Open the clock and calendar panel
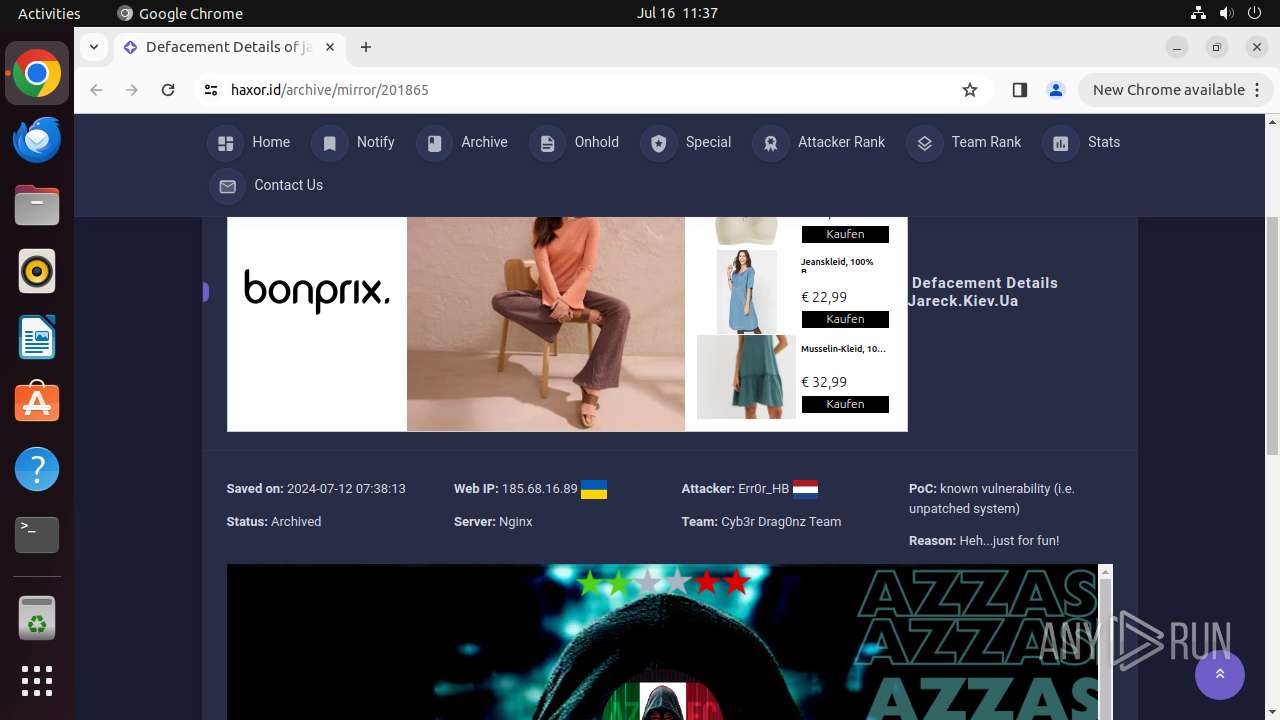The height and width of the screenshot is (720, 1280). 677,13
